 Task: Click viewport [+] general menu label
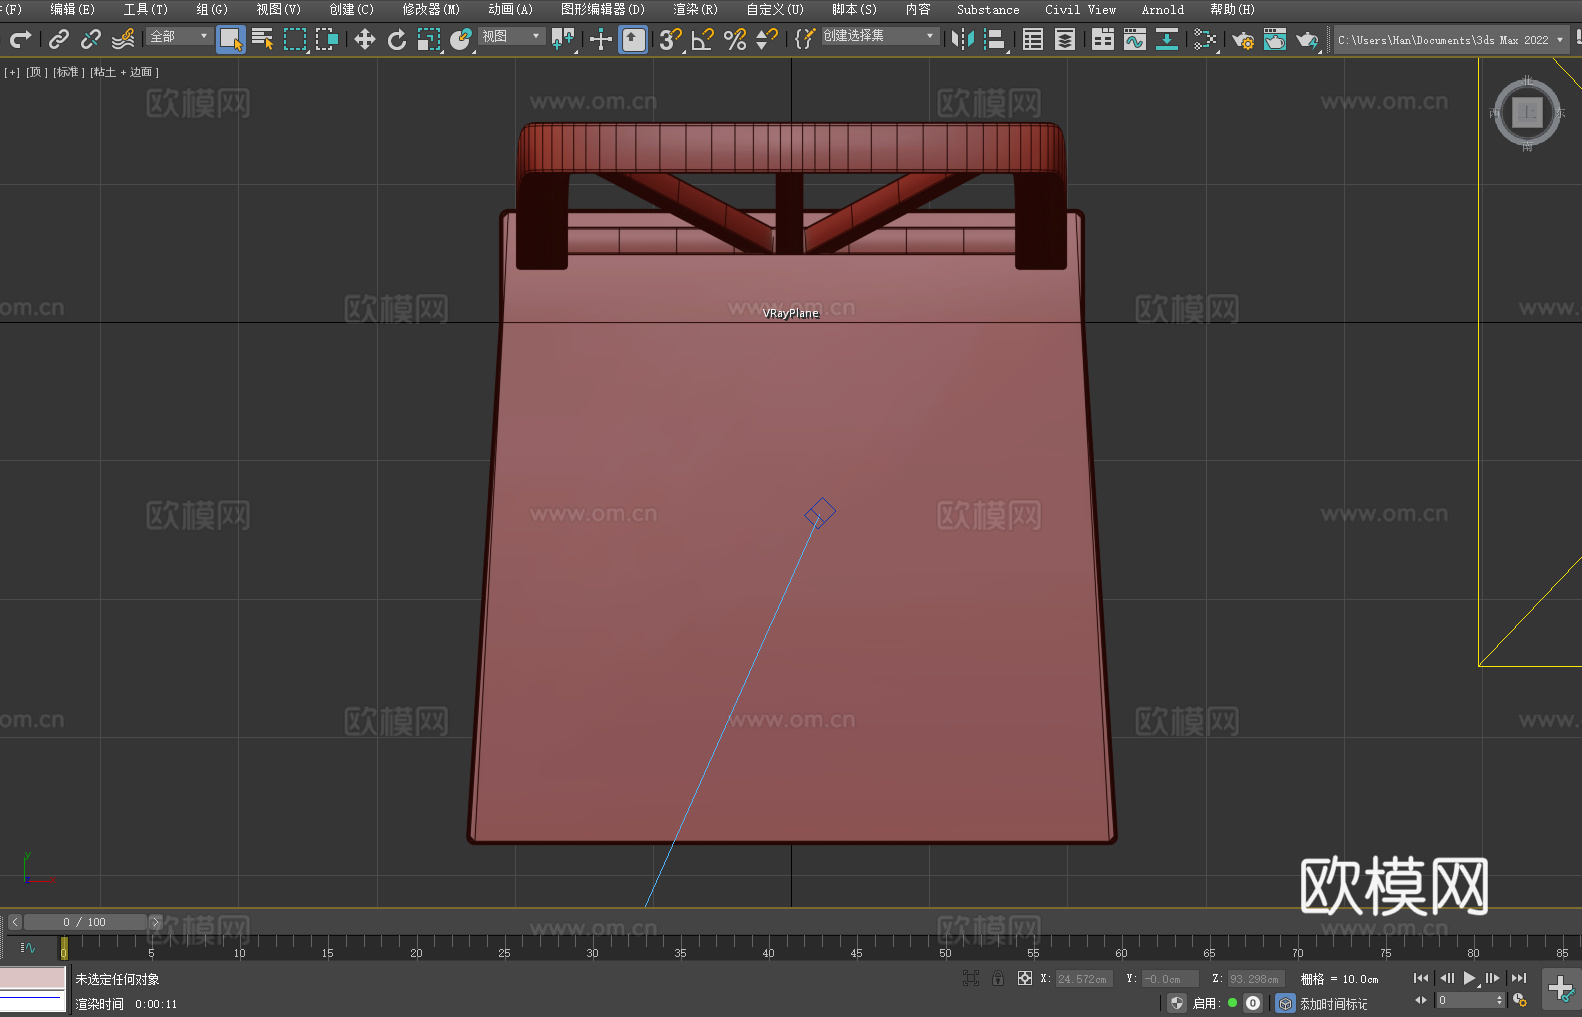(x=12, y=72)
